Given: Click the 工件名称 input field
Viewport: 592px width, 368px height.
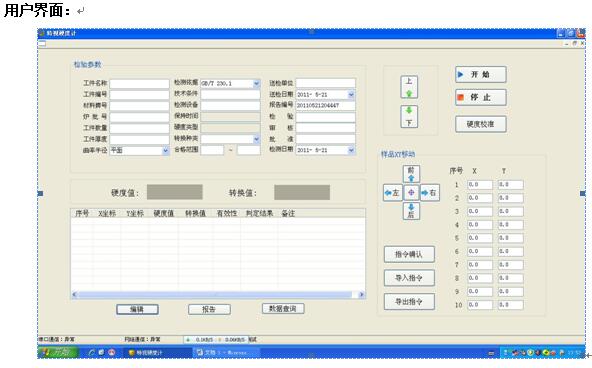Looking at the screenshot, I should tap(139, 83).
